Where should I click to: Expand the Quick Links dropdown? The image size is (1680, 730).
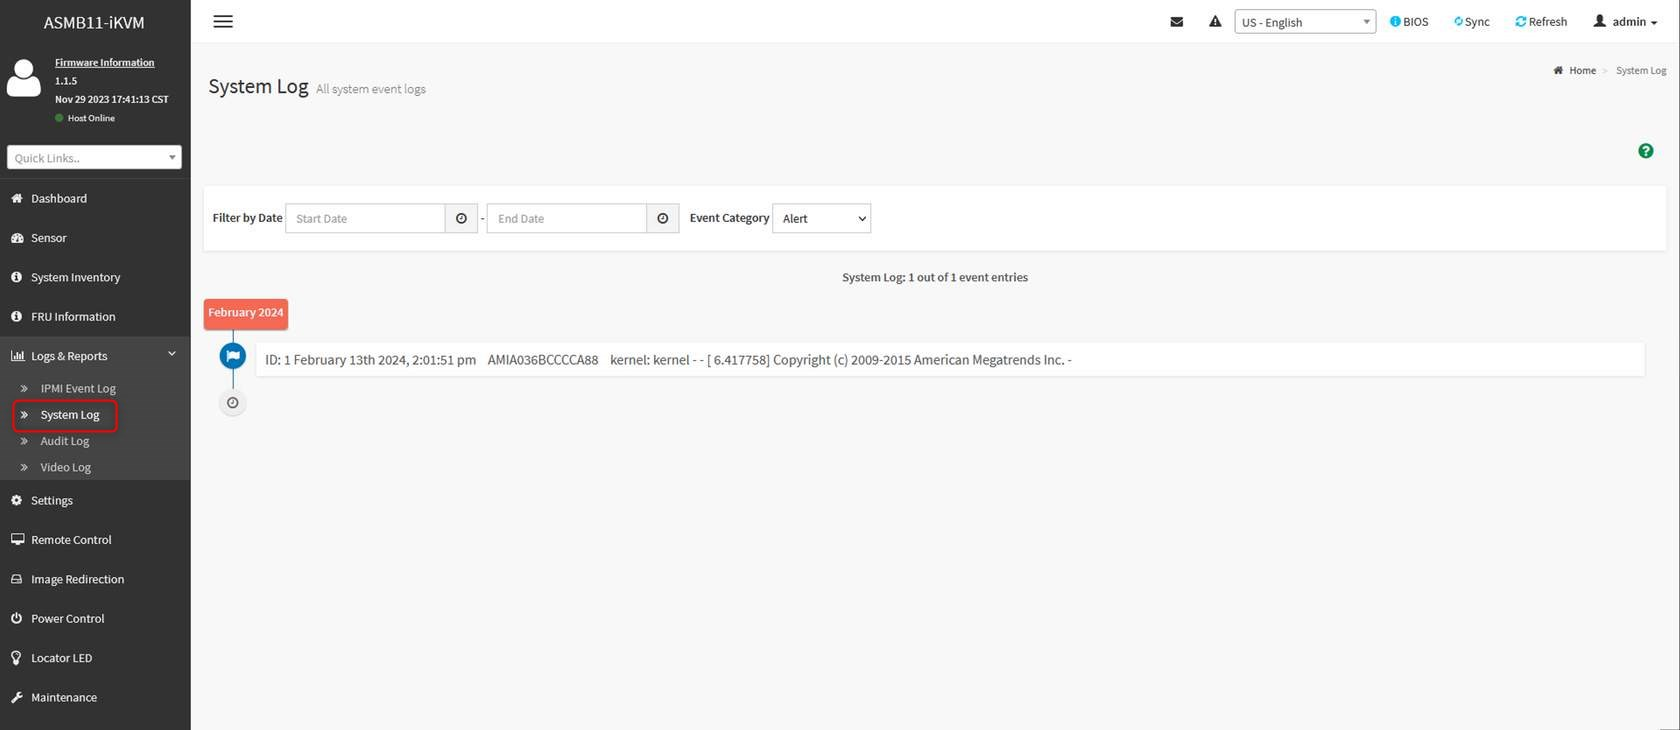tap(94, 158)
